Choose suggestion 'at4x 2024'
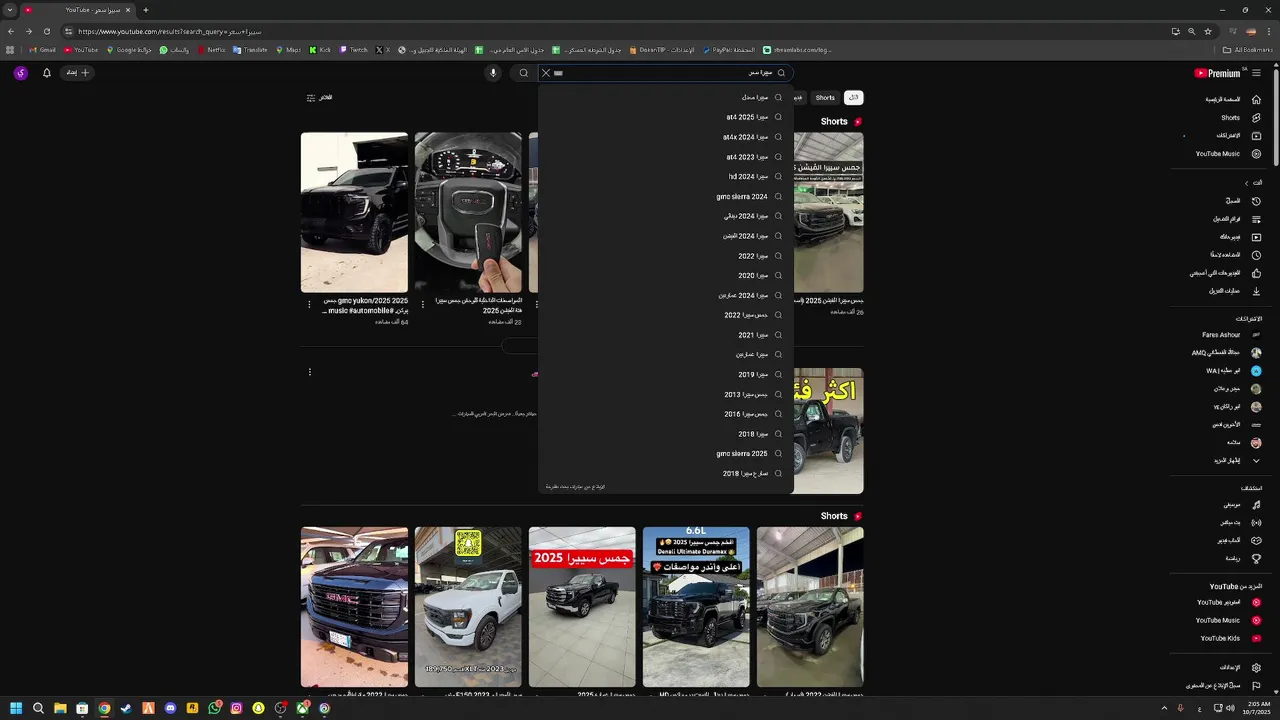The image size is (1280, 720). [666, 137]
